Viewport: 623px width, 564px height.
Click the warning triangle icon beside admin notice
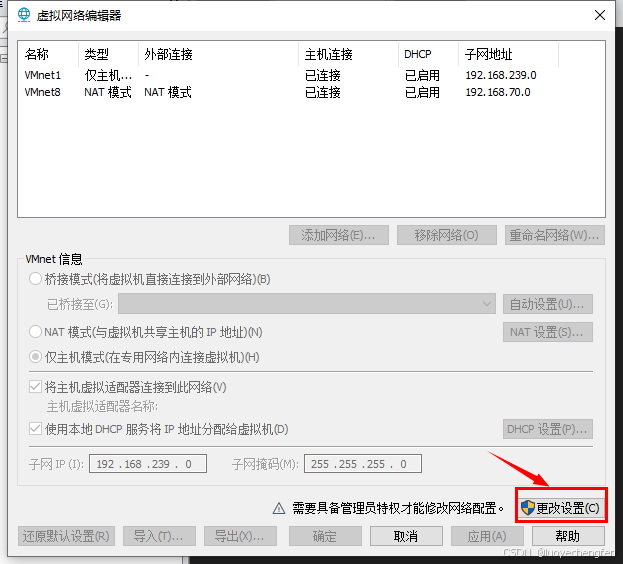pyautogui.click(x=279, y=508)
